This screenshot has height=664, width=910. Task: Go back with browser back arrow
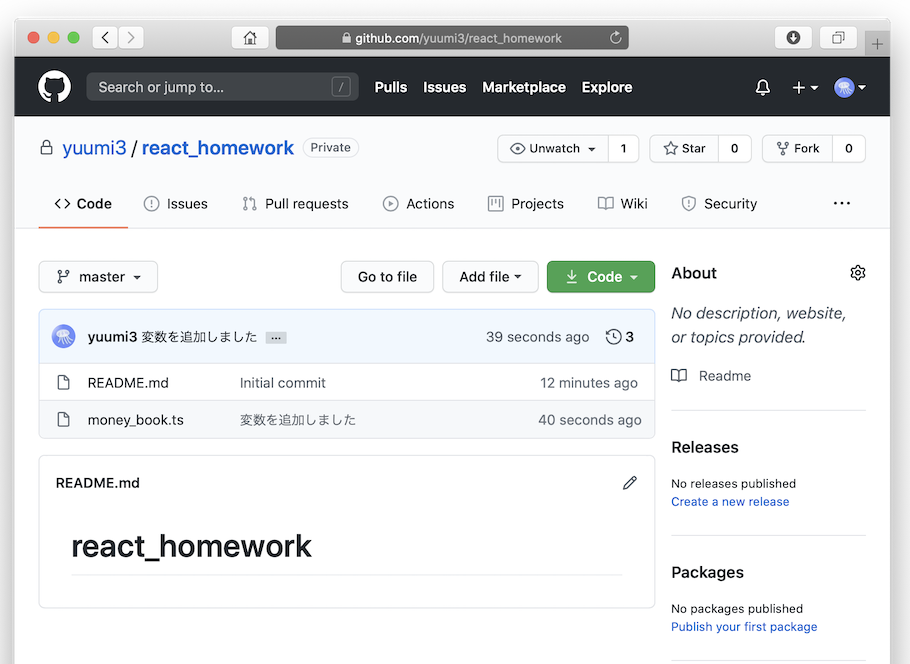tap(105, 38)
